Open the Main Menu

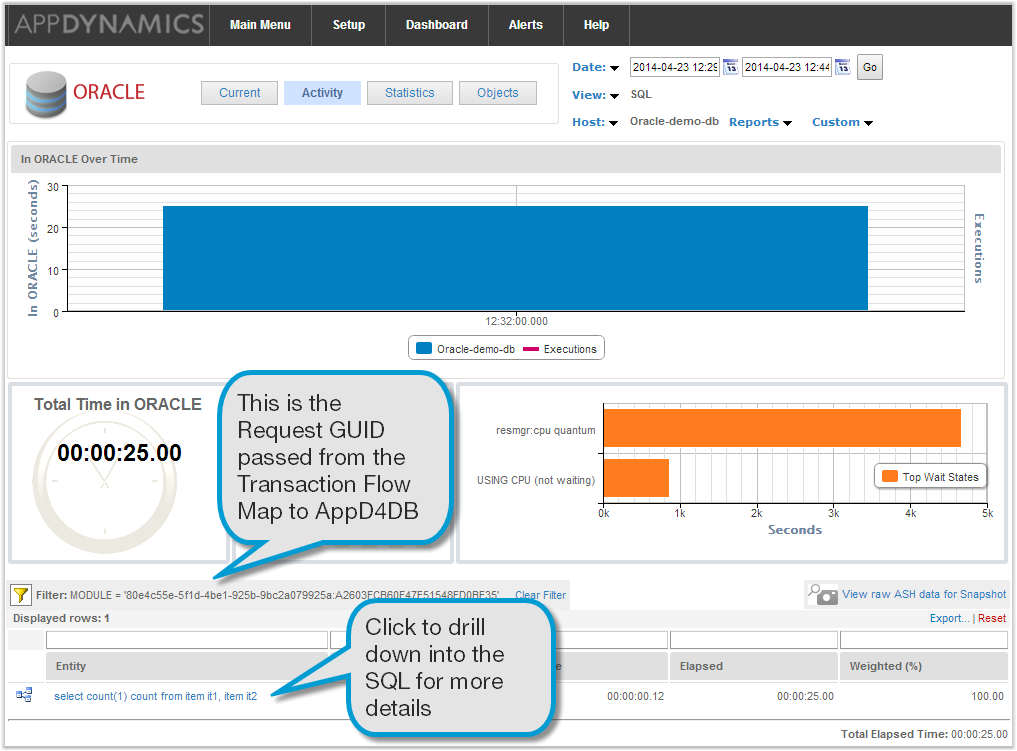260,25
